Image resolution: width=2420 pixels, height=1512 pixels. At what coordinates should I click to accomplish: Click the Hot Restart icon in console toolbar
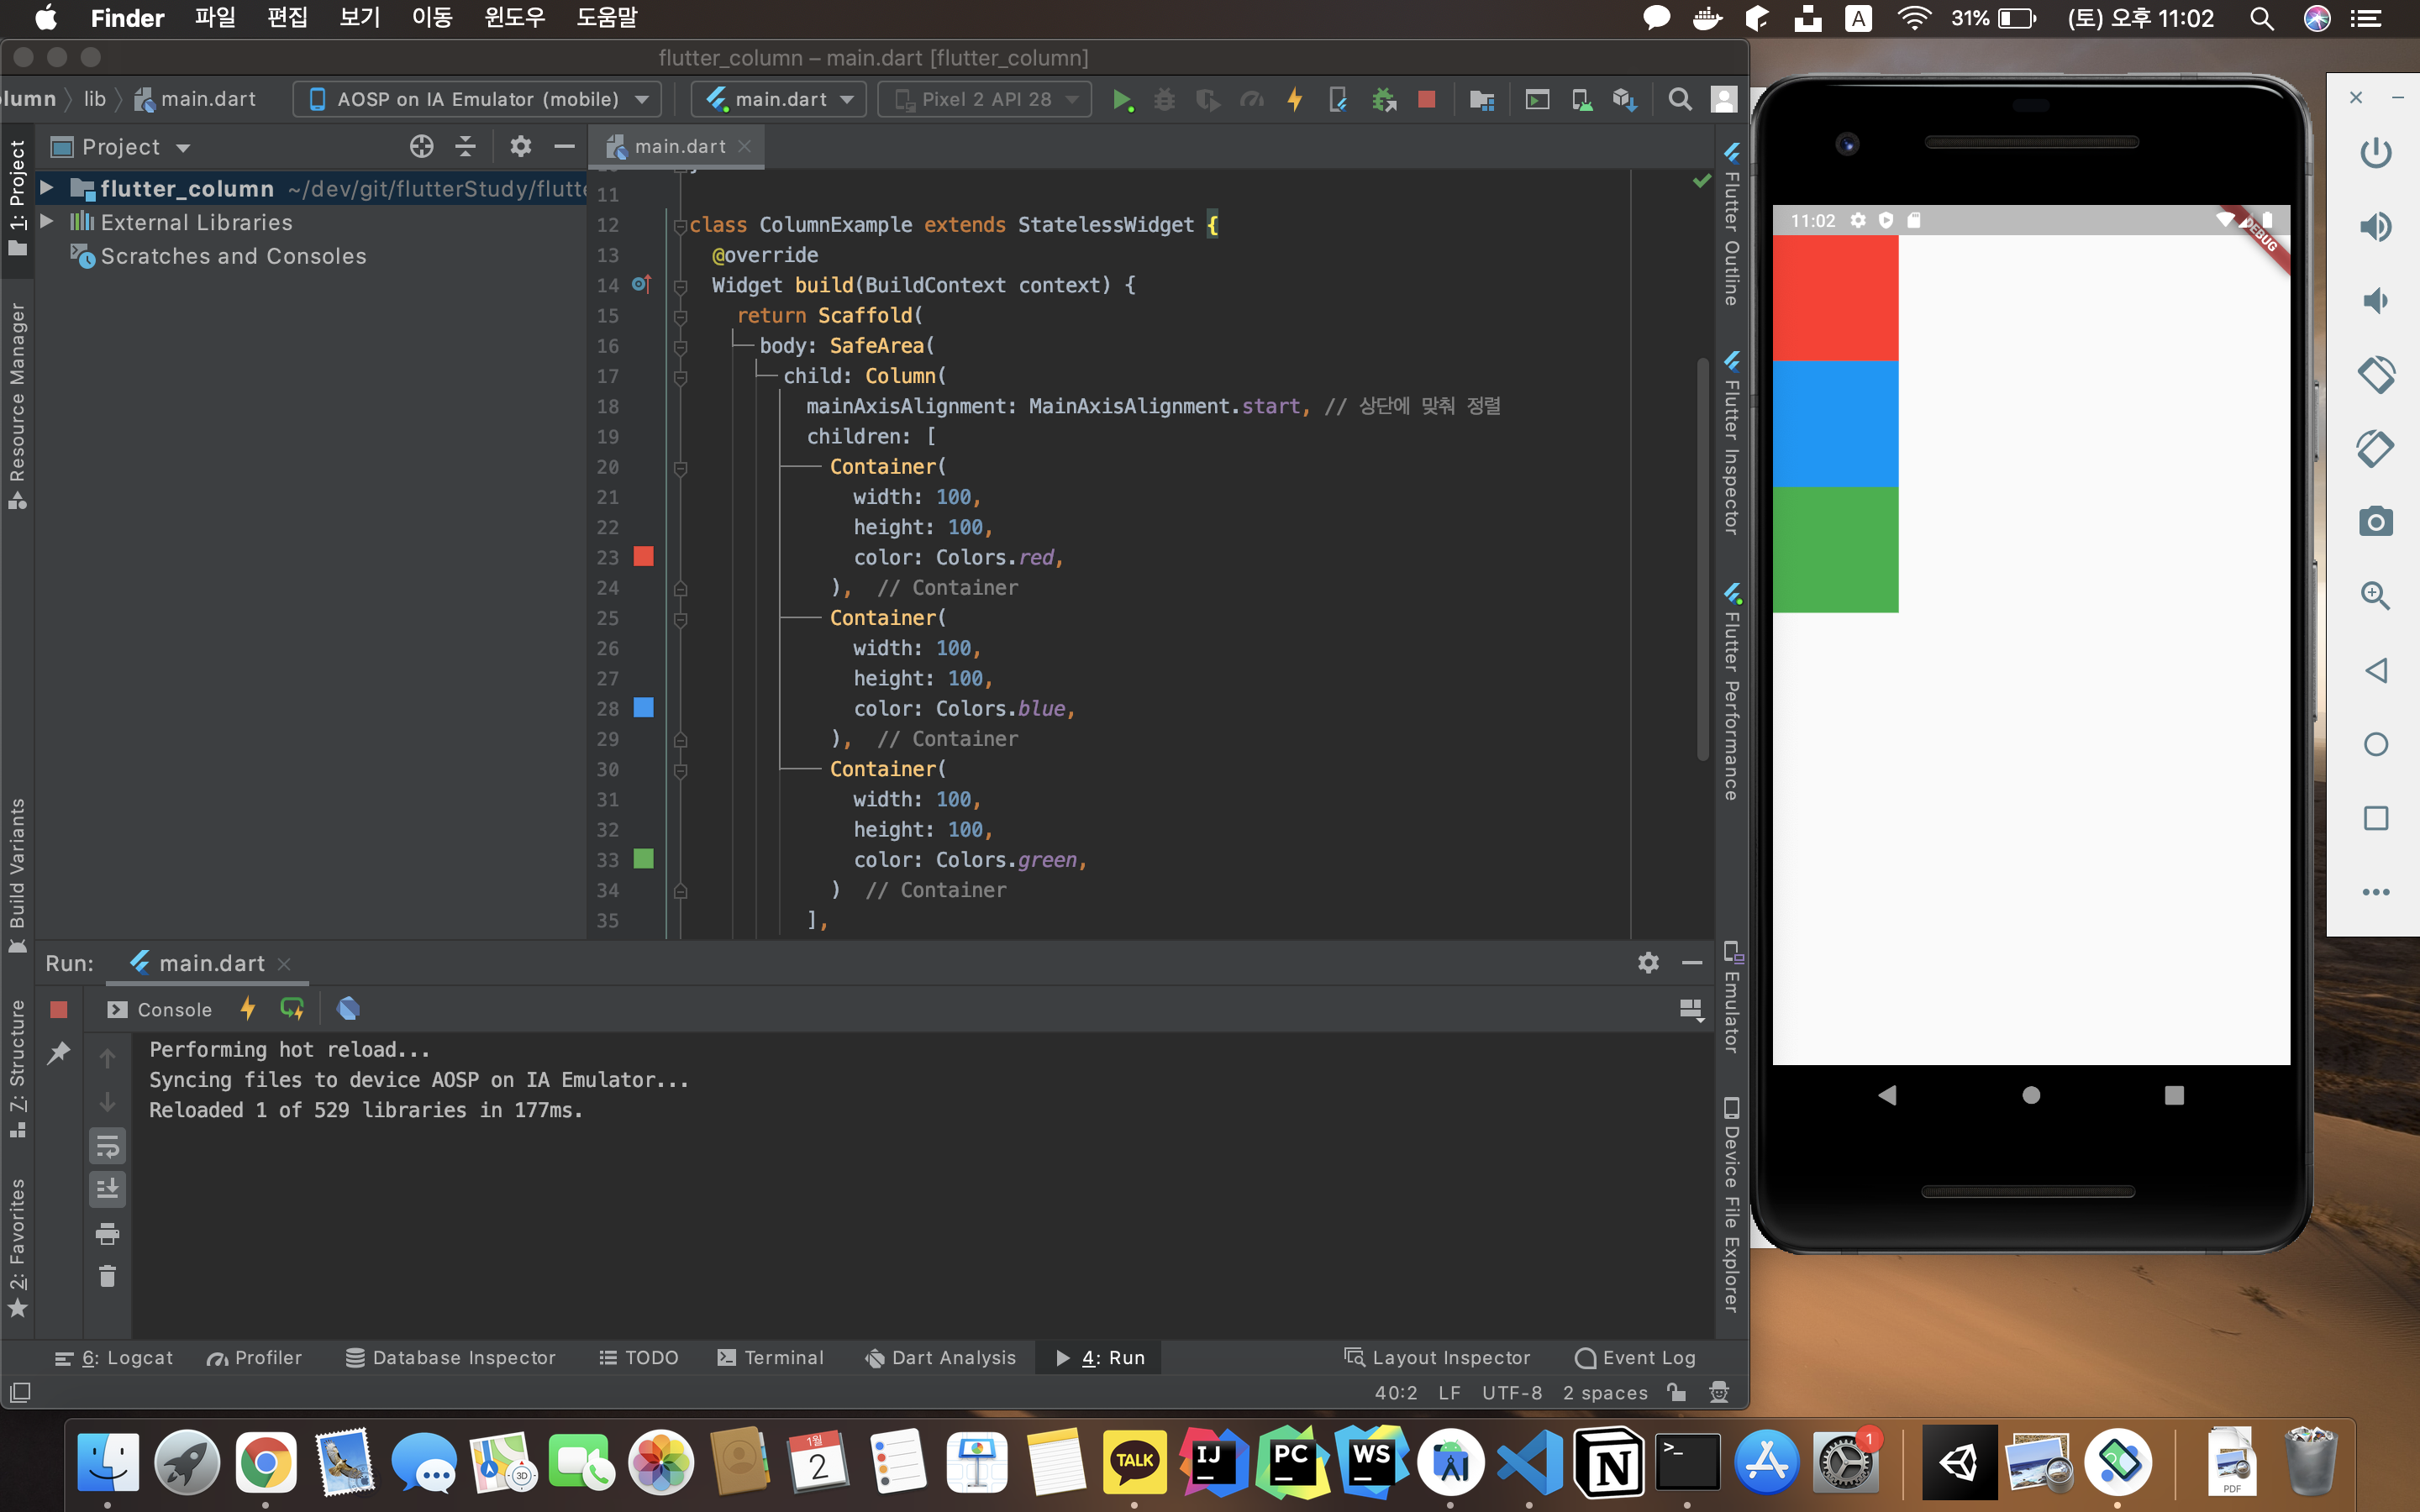(x=292, y=1009)
